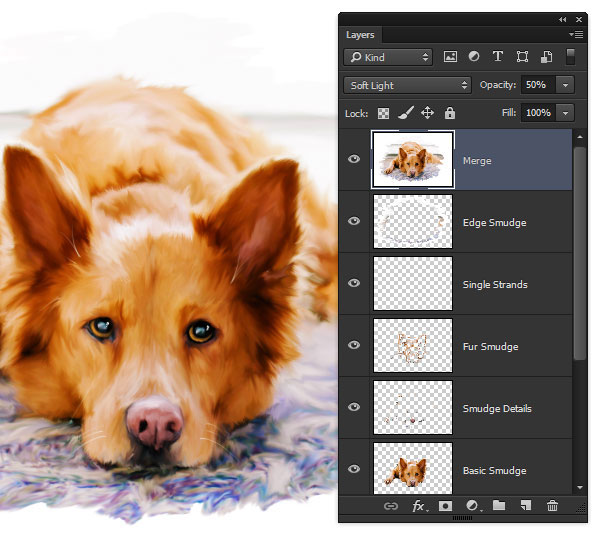
Task: Select the Fur Smudge layer thumbnail
Action: 413,345
